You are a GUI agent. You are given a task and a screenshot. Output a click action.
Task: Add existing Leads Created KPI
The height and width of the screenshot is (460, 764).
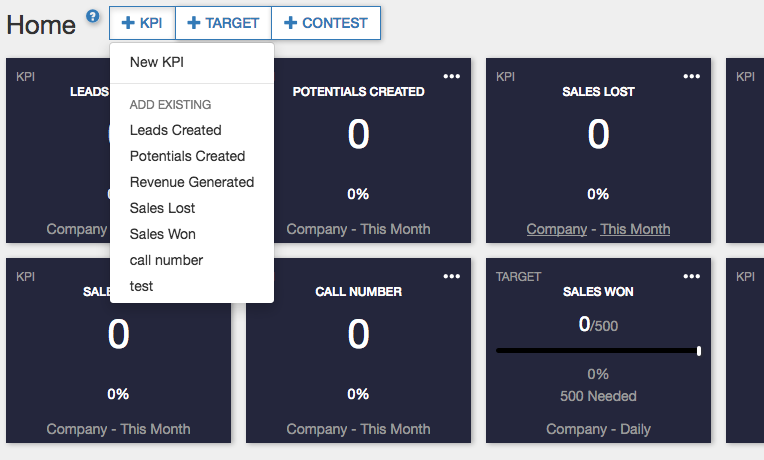point(175,130)
